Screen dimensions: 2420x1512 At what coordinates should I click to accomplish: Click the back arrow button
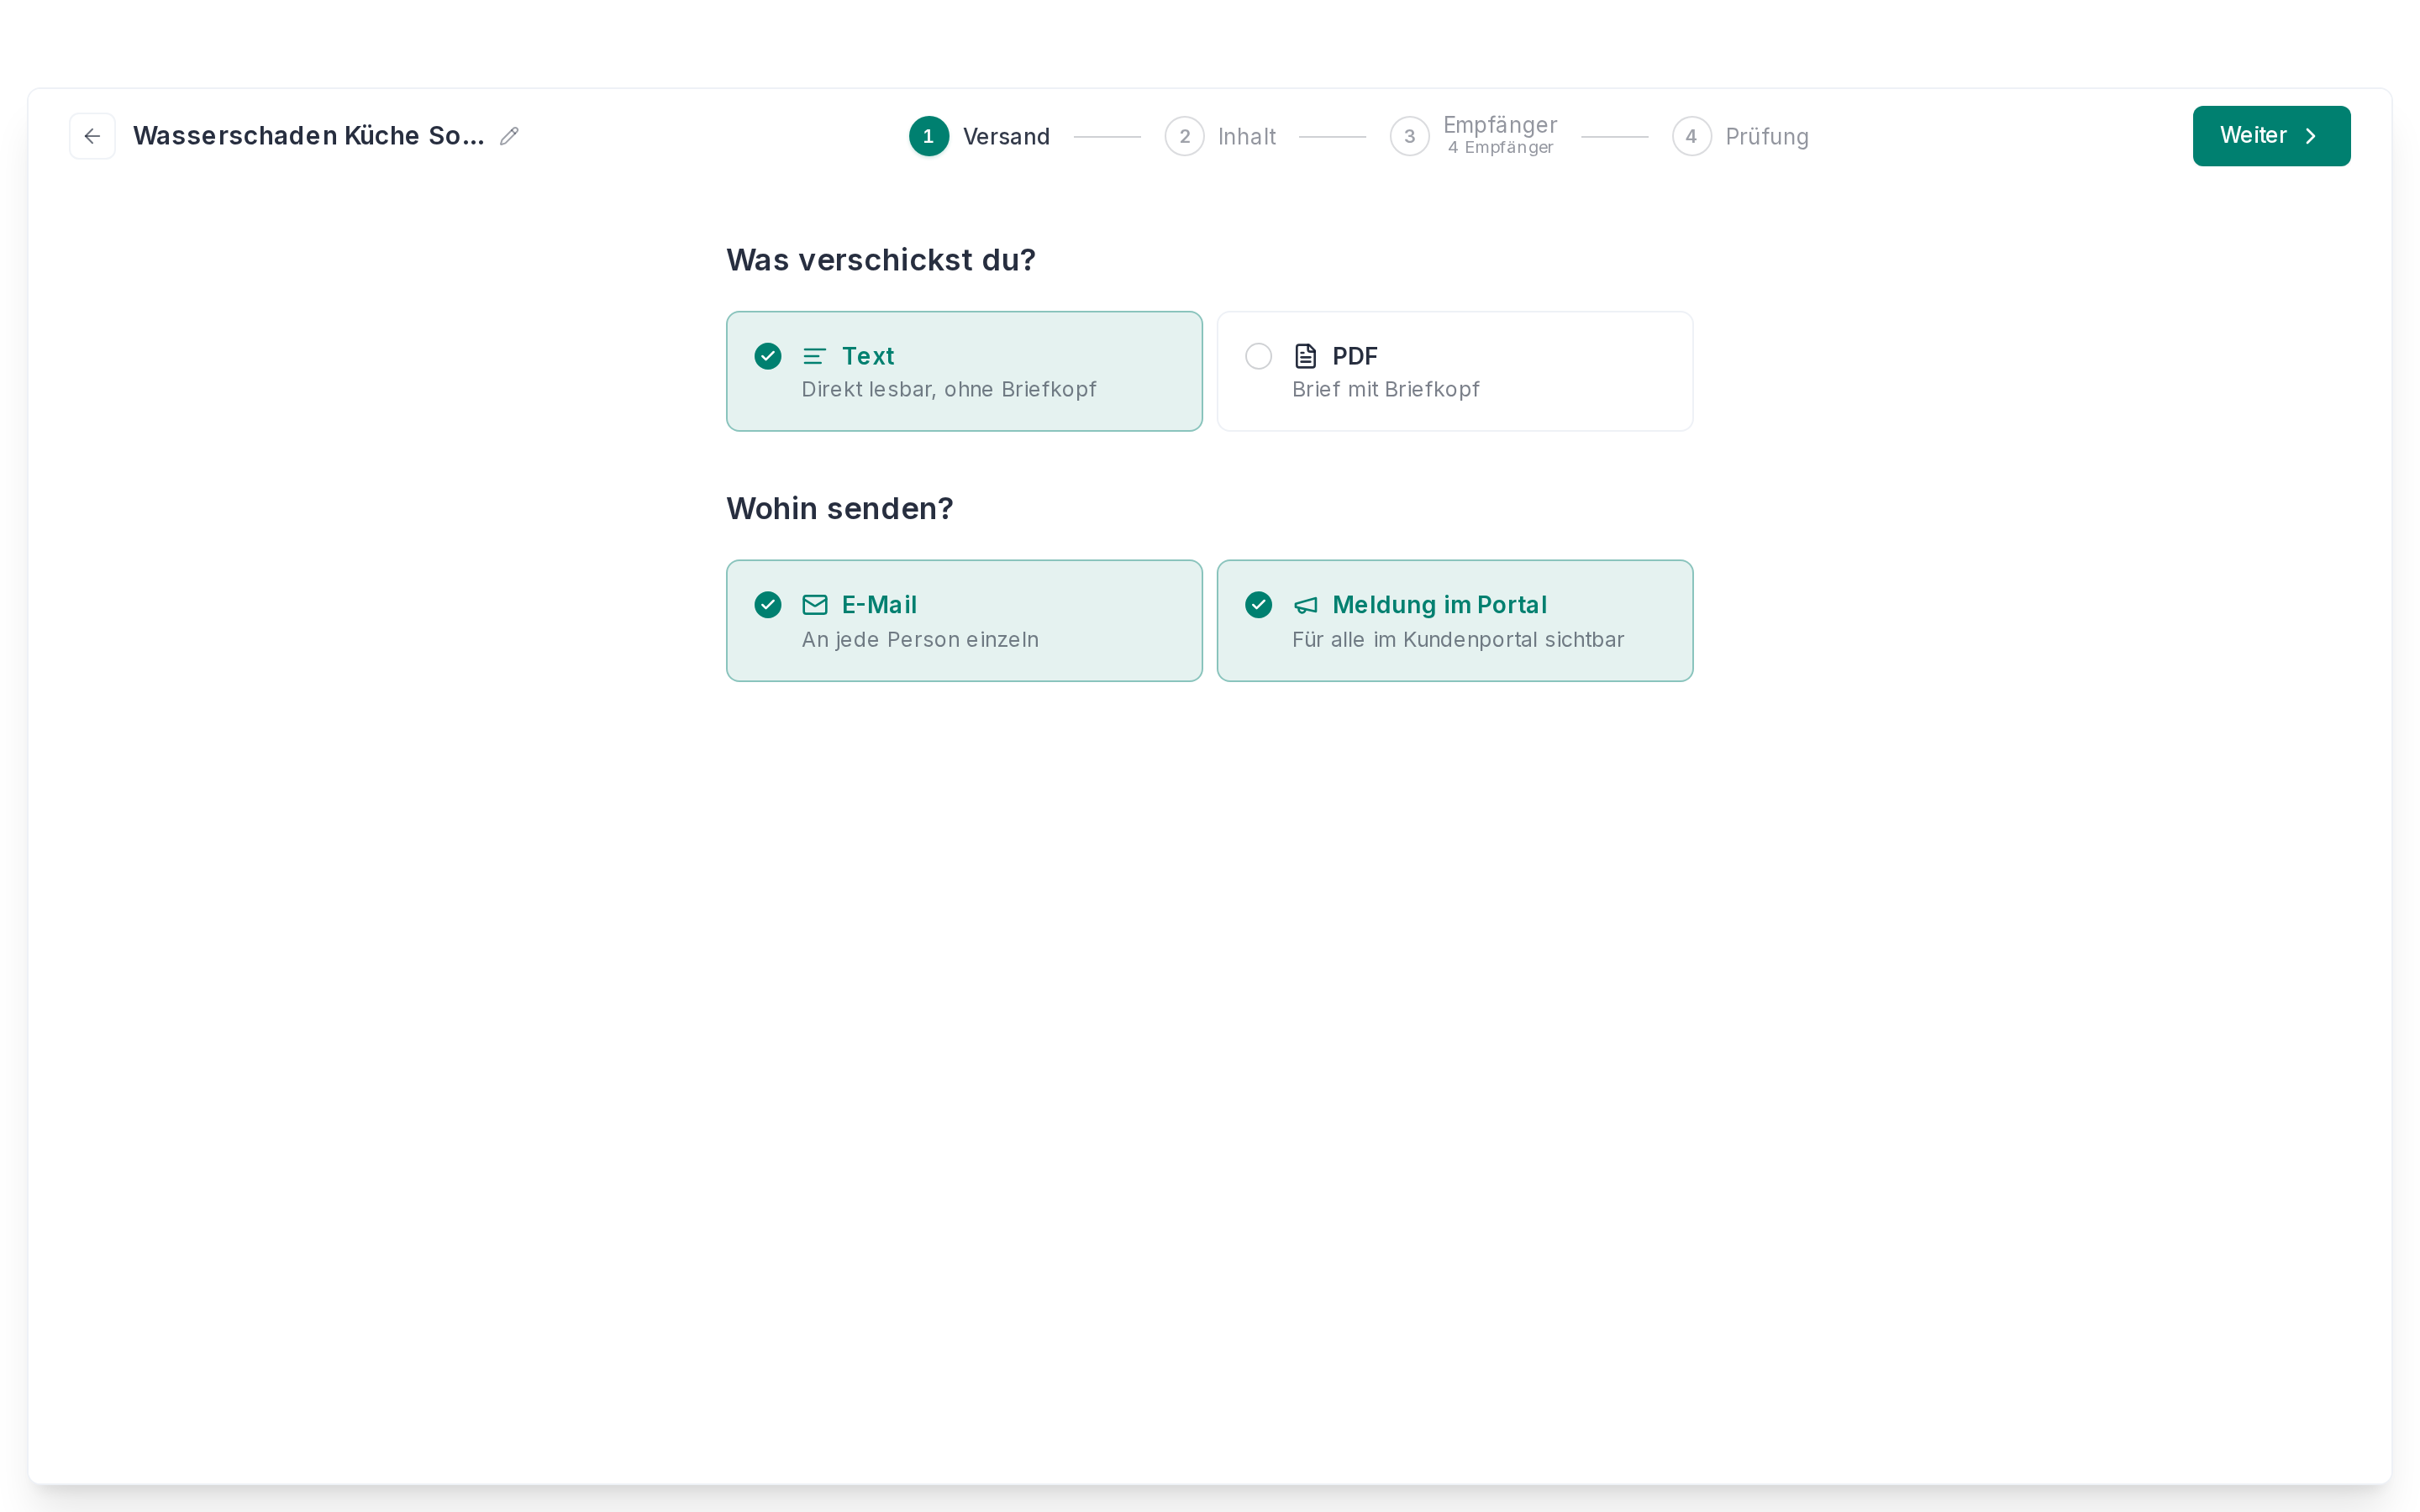(92, 136)
